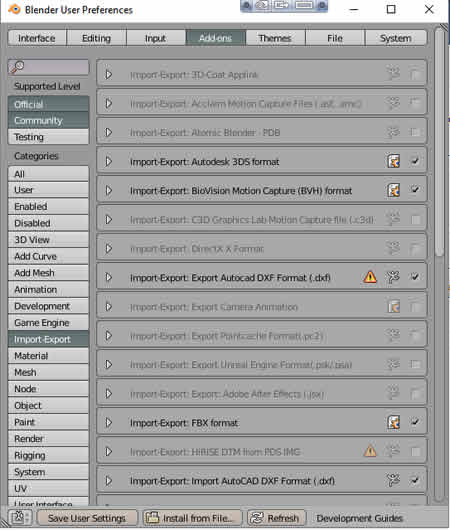Viewport: 450px width, 530px height.
Task: Toggle the Testing support level filter
Action: [x=48, y=137]
